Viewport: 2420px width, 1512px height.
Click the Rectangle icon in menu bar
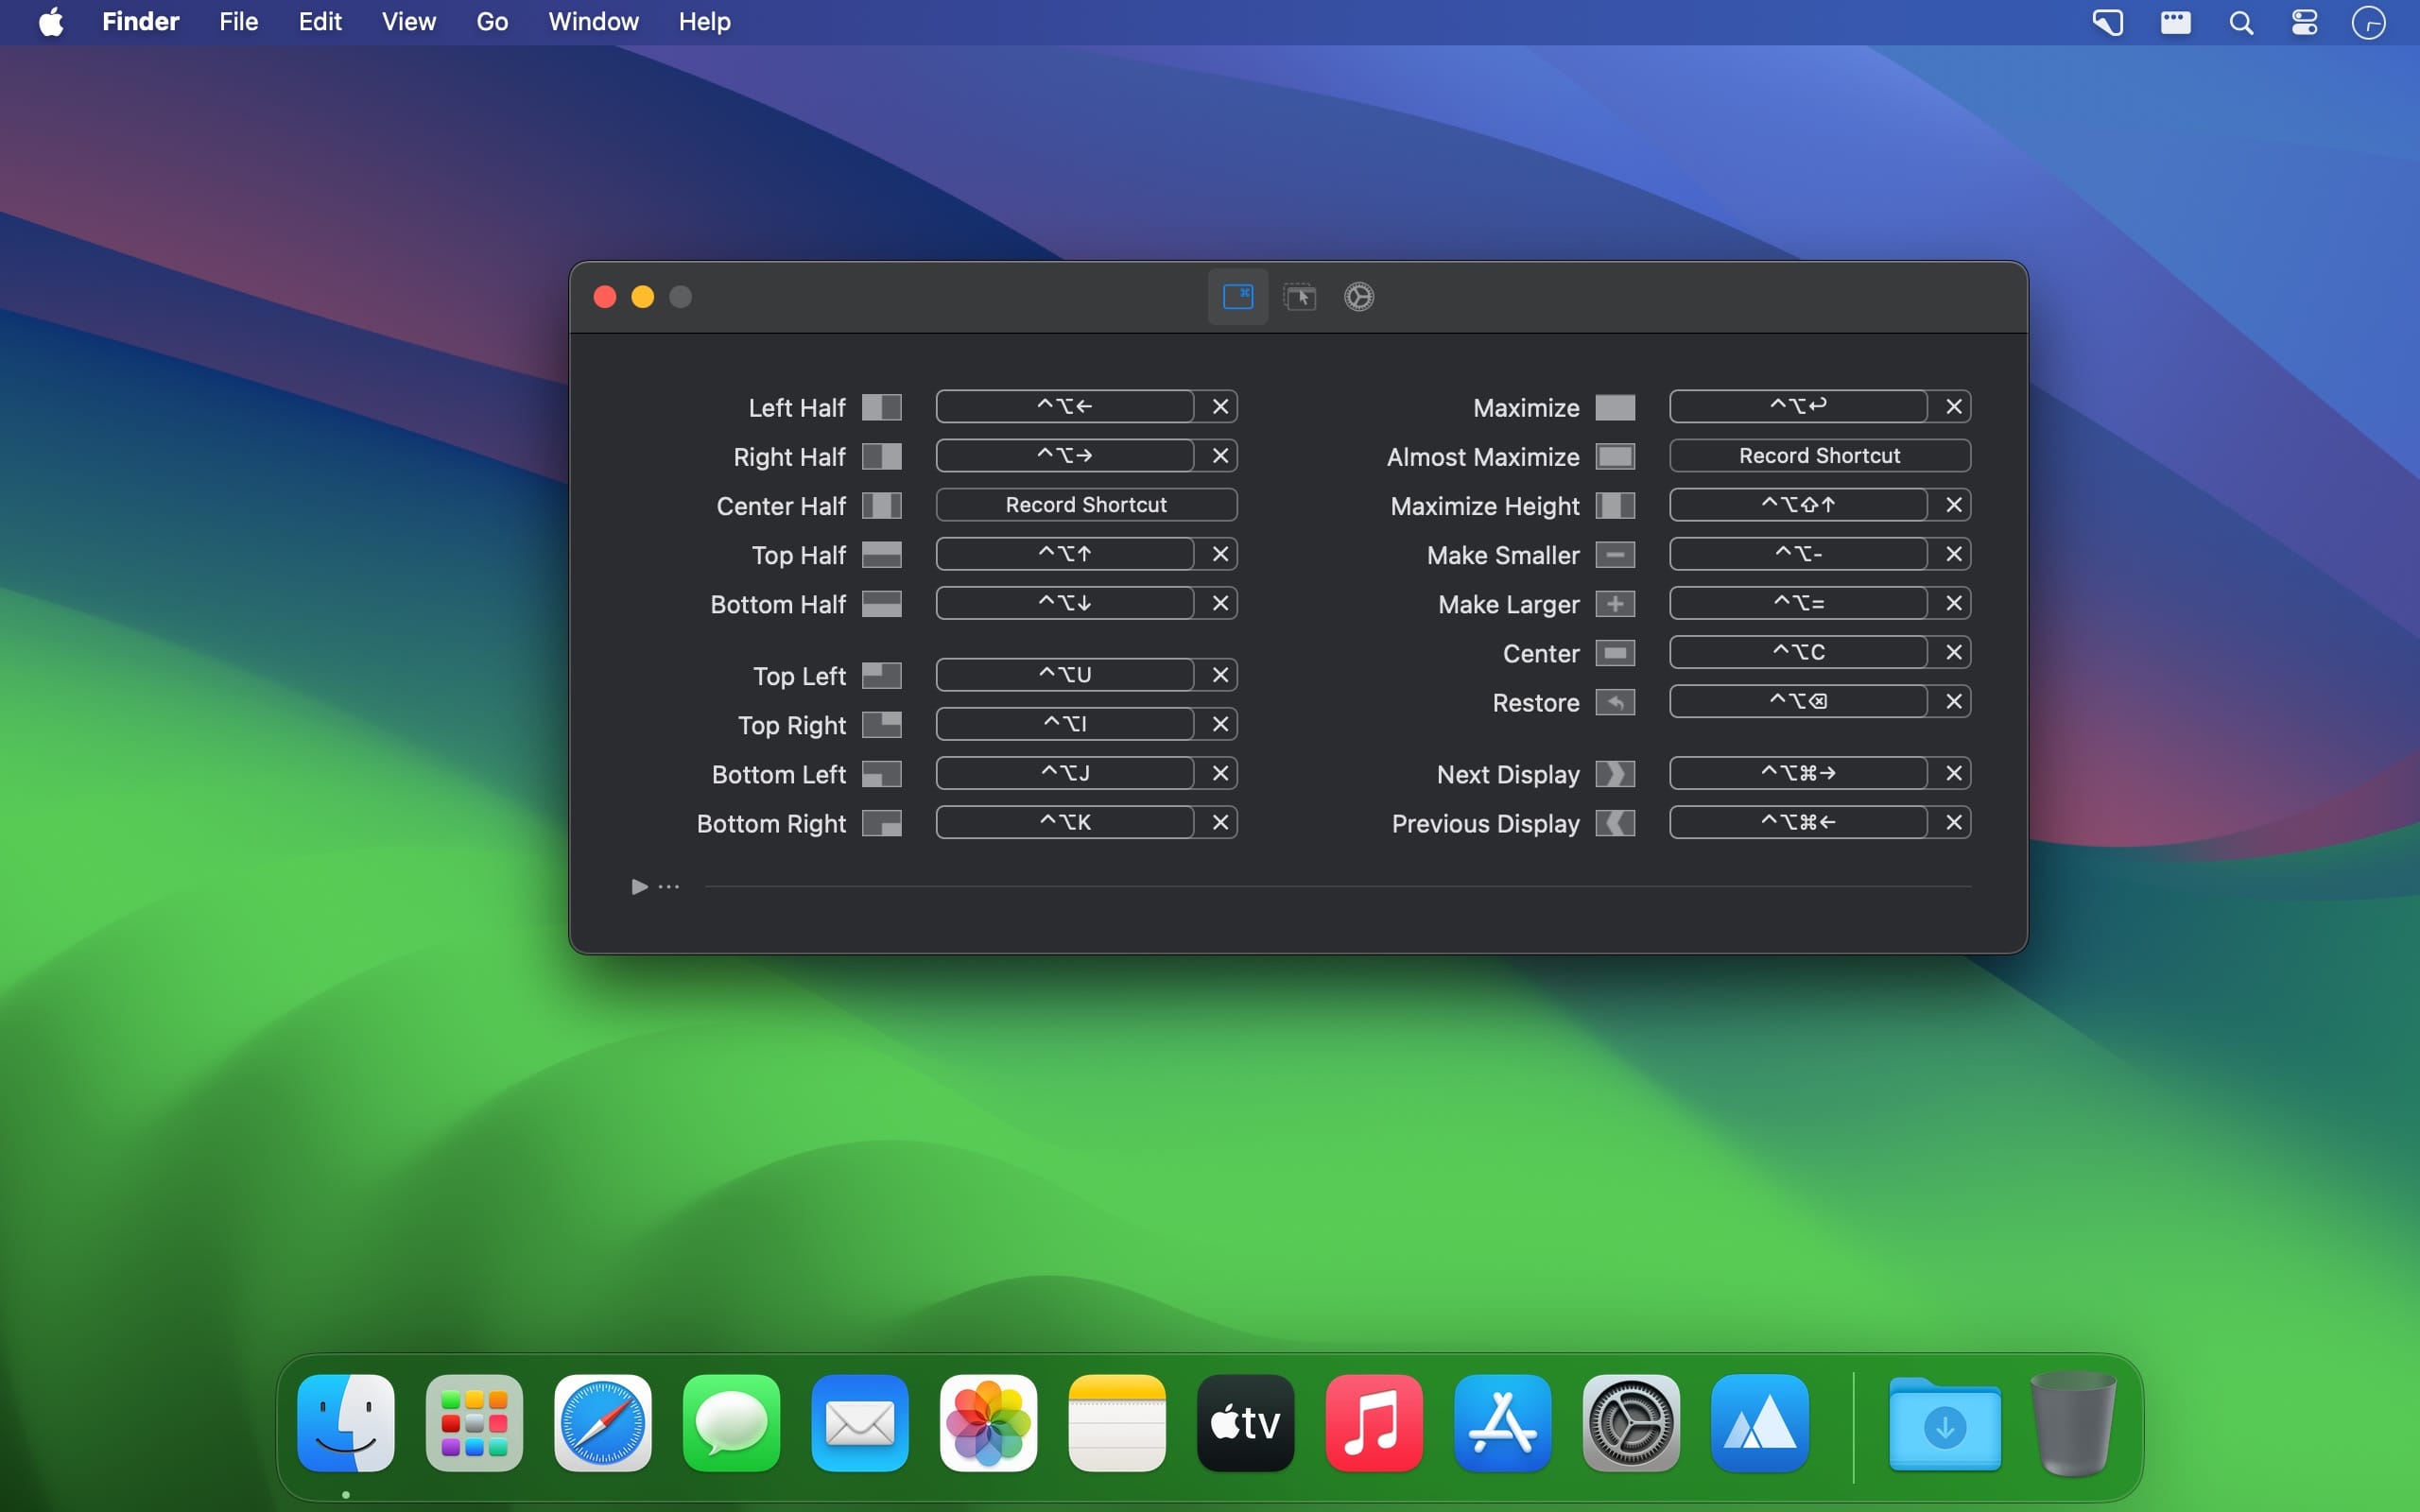pyautogui.click(x=2174, y=22)
